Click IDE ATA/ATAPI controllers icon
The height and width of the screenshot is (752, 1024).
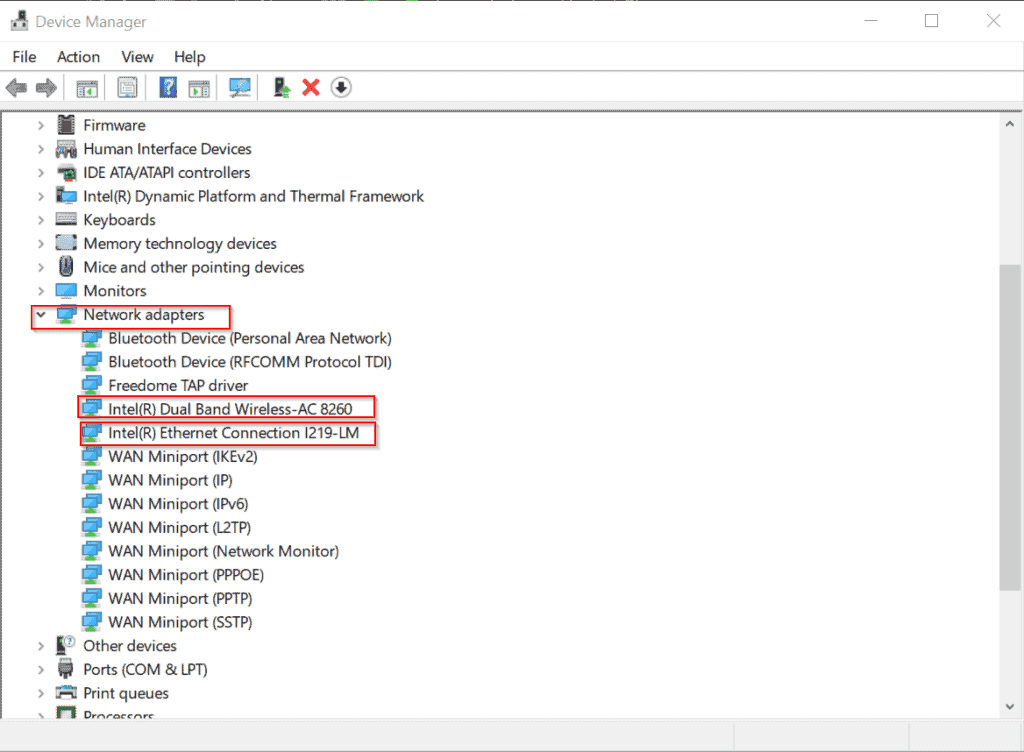66,173
